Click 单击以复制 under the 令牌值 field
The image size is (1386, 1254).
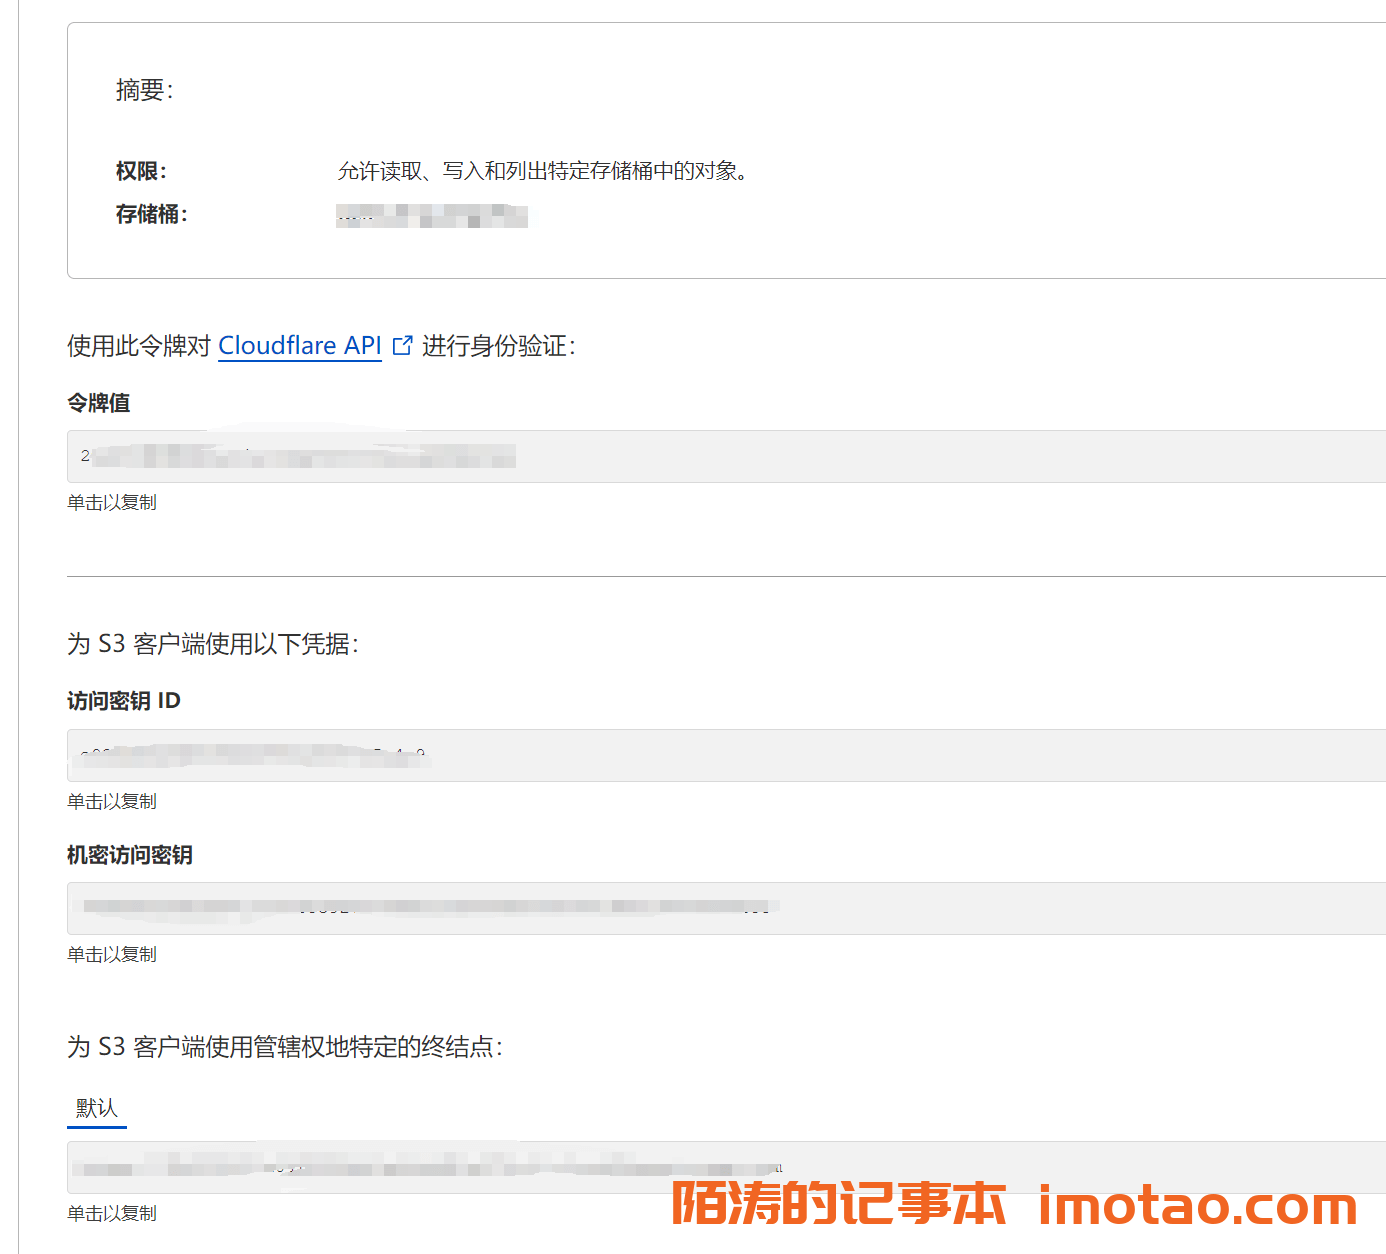pos(112,503)
